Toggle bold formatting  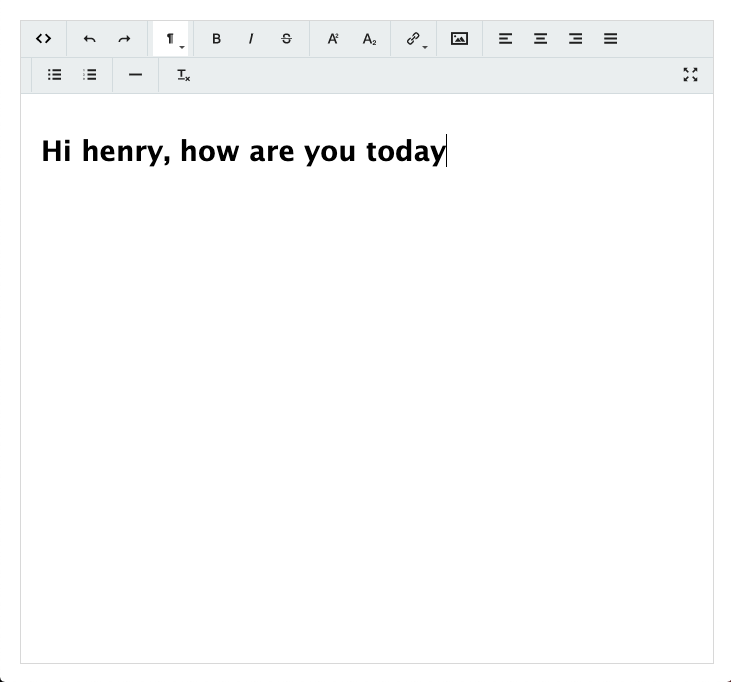click(x=216, y=39)
